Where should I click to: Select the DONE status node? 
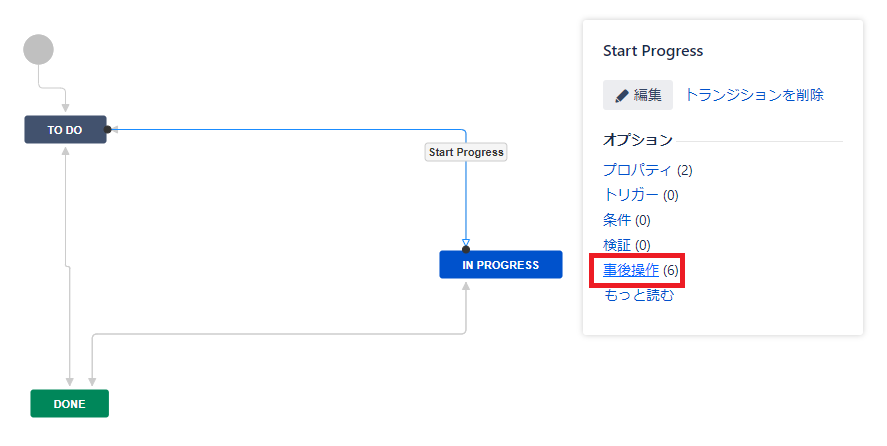pos(70,404)
